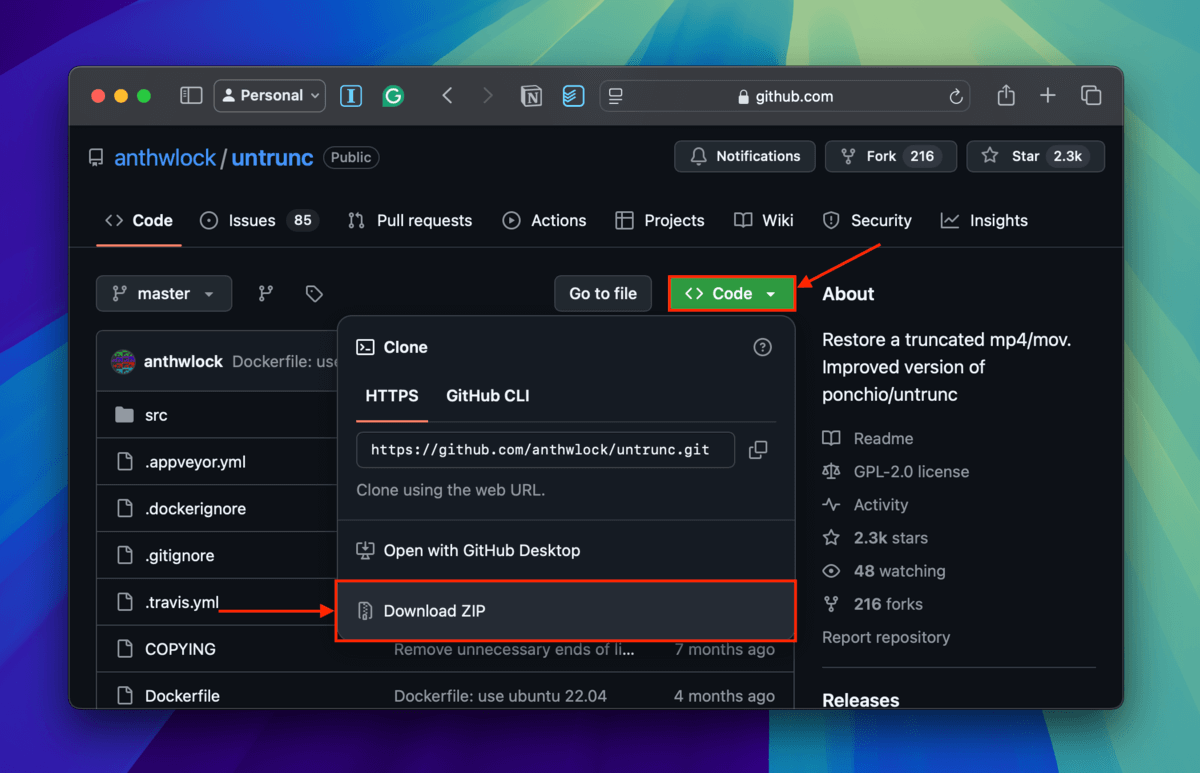
Task: Open the Actions tab
Action: (x=545, y=220)
